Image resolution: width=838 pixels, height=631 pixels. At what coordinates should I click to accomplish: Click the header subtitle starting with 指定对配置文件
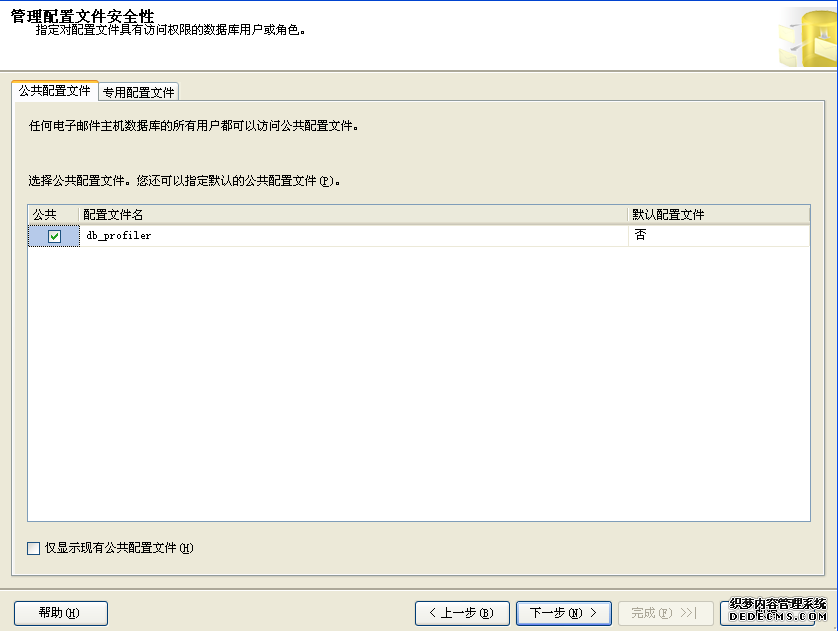(170, 31)
